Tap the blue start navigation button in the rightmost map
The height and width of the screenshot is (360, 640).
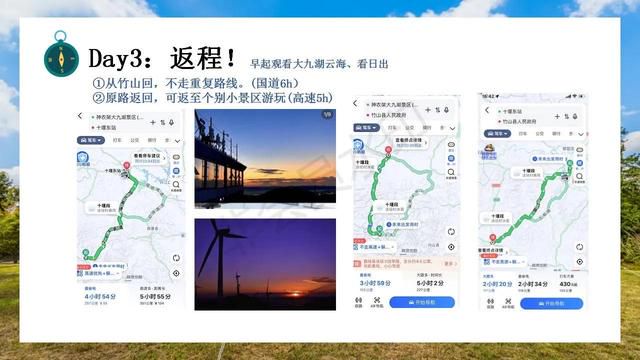click(551, 303)
